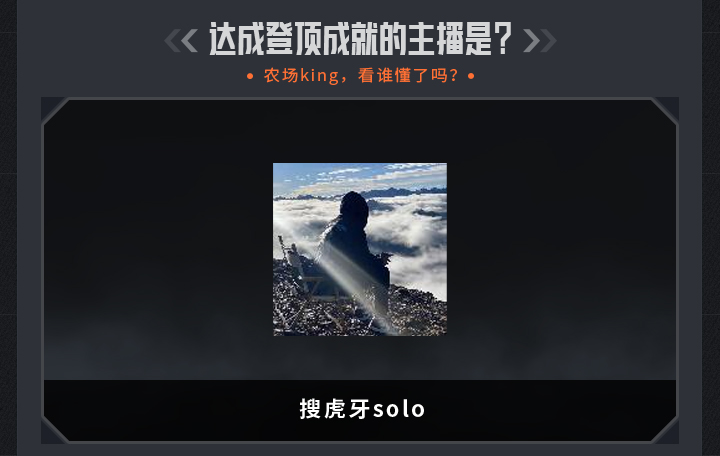Click the 达成登顶成就的主播是? heading
This screenshot has height=456, width=720.
360,39
